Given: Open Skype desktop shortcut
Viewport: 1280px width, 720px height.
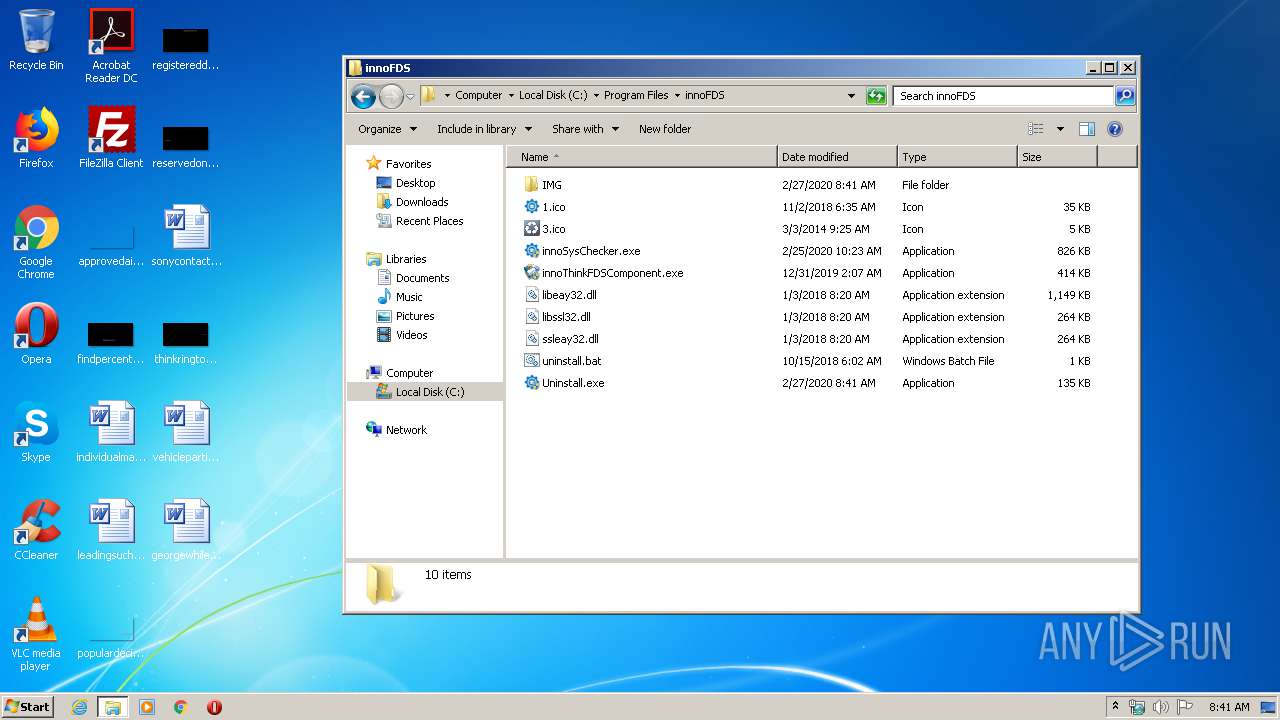Looking at the screenshot, I should (x=36, y=433).
